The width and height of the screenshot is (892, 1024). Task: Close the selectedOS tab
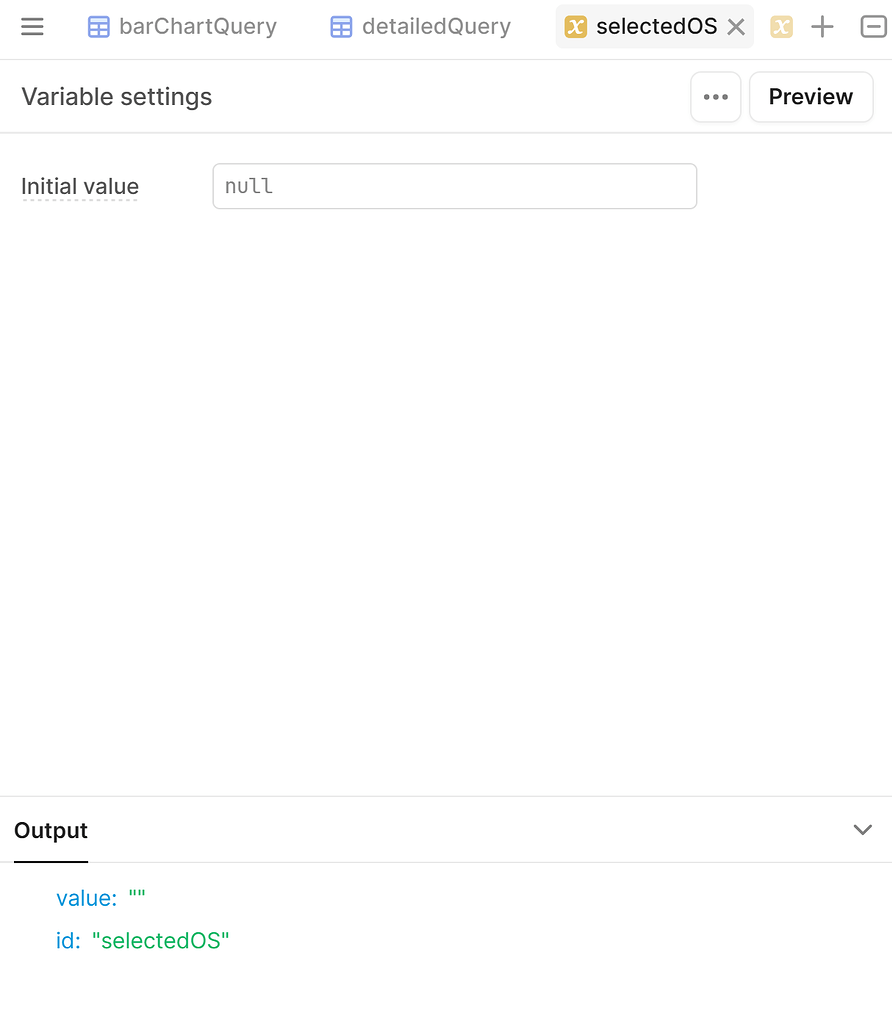pos(737,27)
